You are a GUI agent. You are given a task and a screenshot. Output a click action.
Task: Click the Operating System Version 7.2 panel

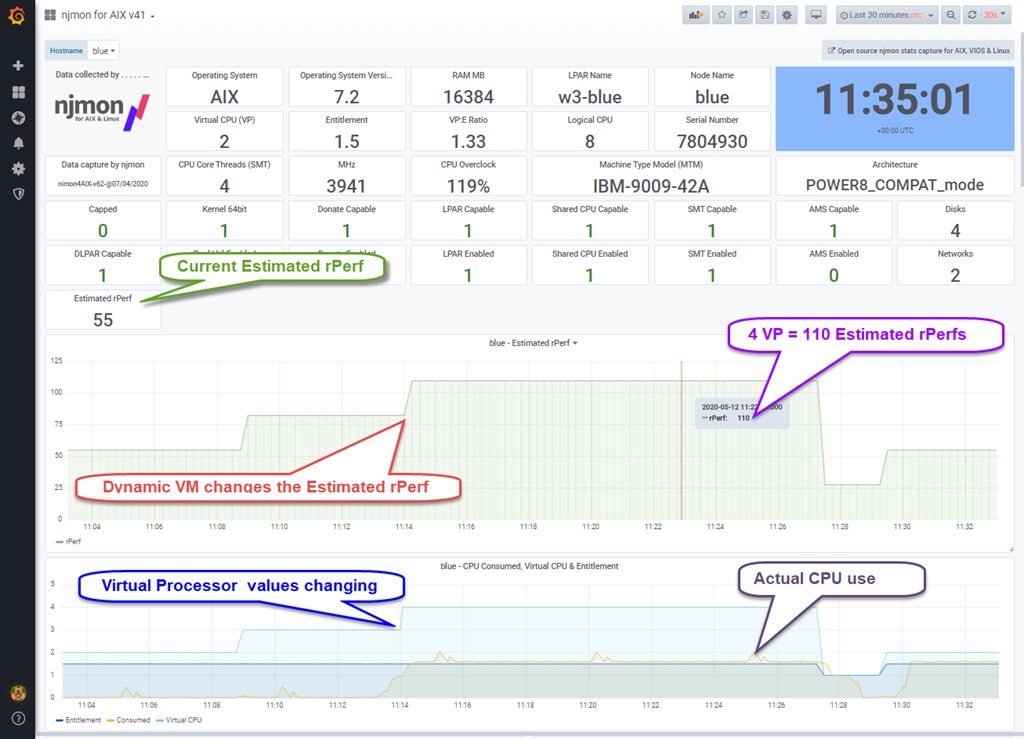(x=346, y=86)
